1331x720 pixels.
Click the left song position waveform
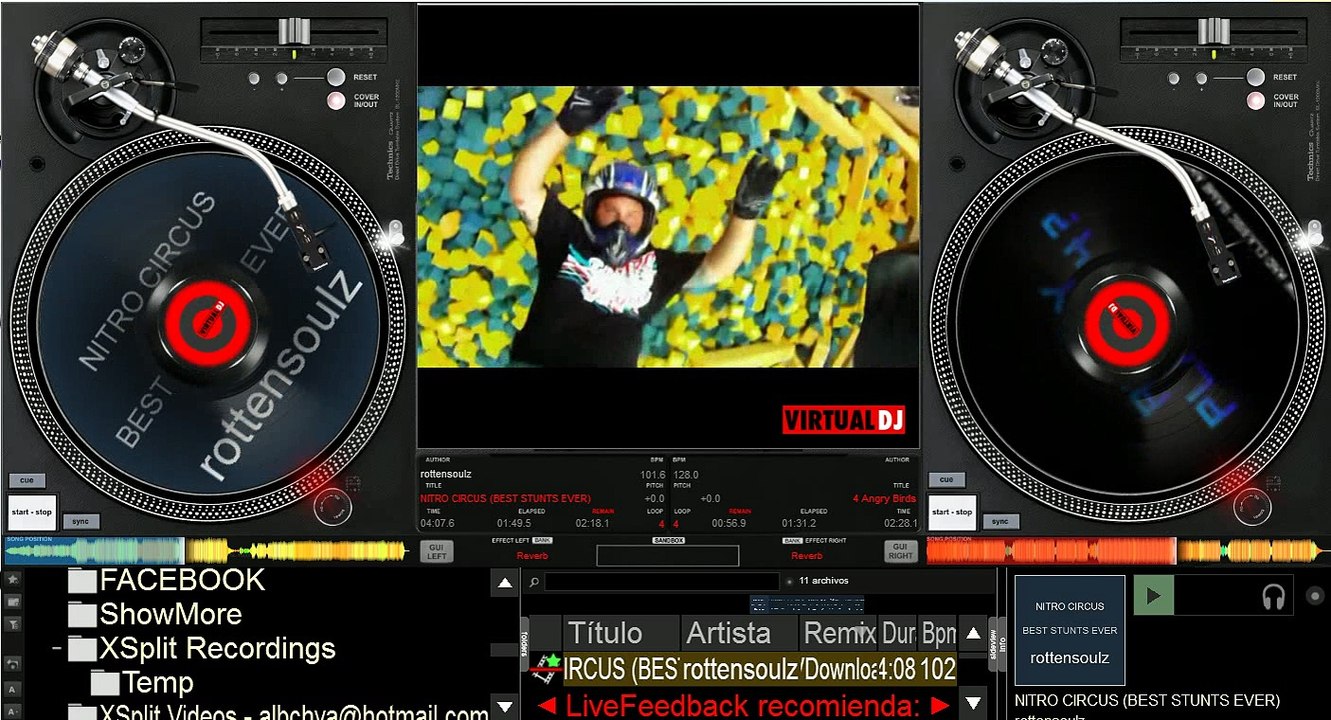[206, 550]
